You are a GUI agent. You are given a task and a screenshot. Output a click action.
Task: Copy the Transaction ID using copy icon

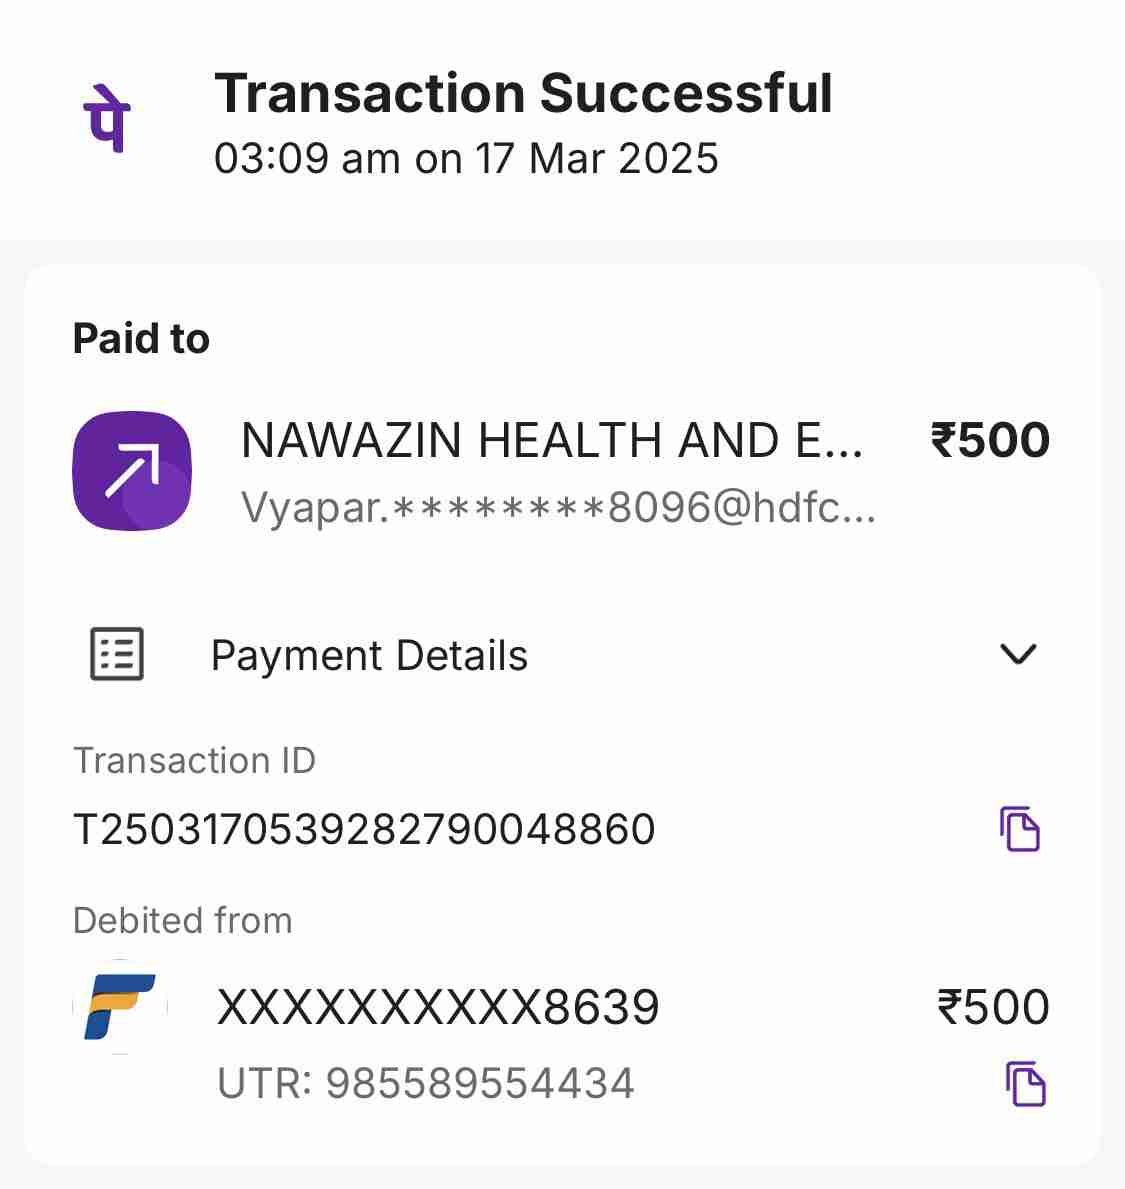point(1019,829)
